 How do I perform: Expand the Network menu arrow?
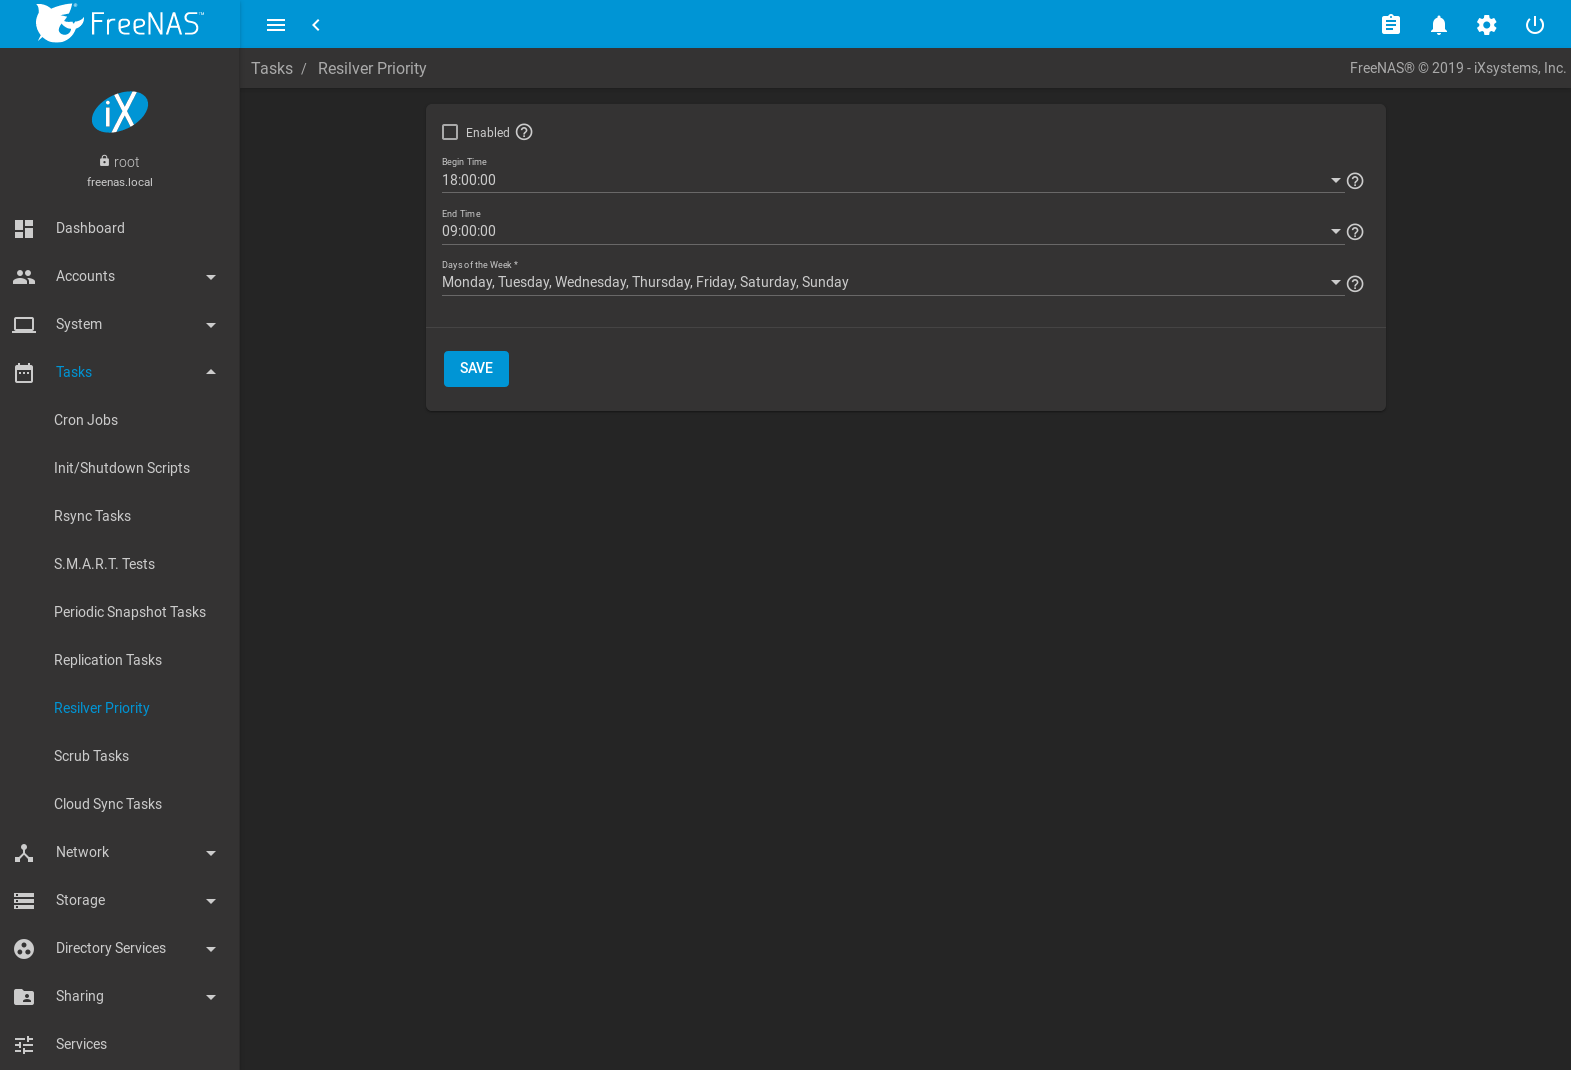[211, 853]
